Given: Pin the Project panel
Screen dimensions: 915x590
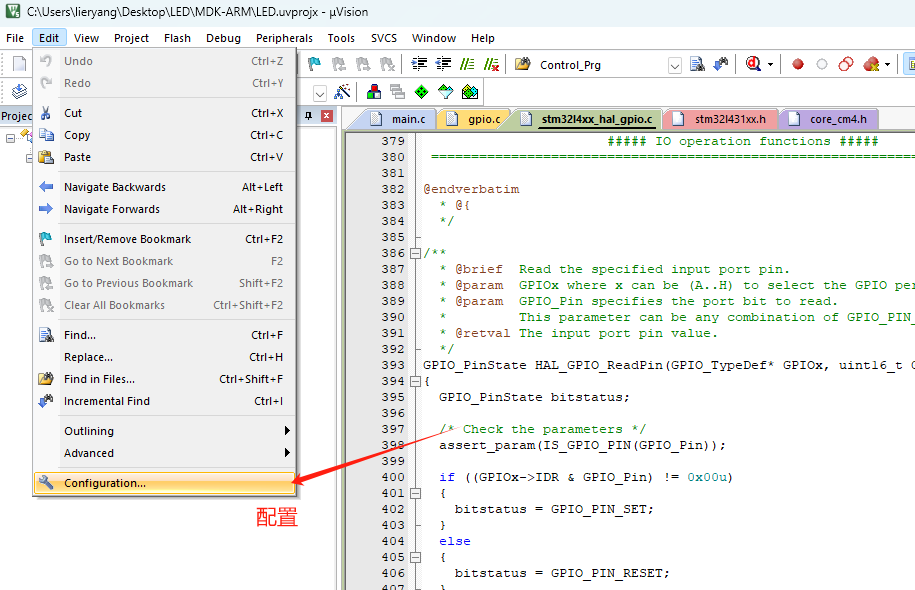Looking at the screenshot, I should point(309,116).
